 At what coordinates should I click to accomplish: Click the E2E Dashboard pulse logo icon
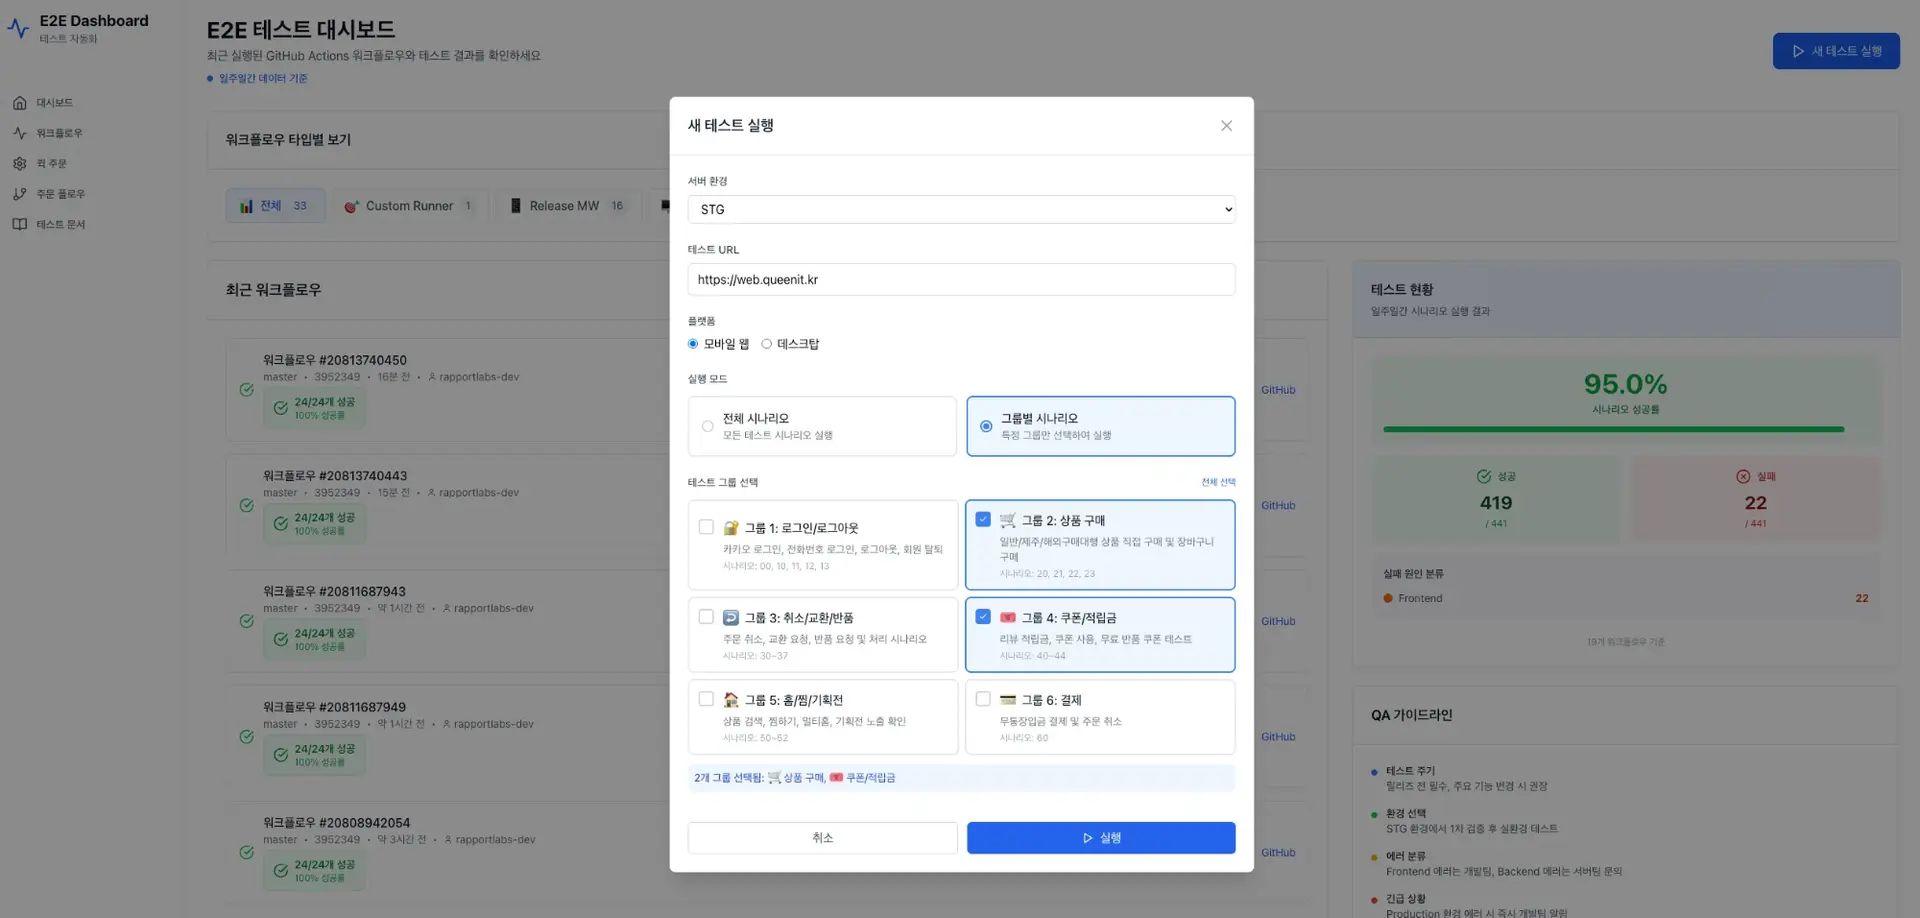tap(18, 29)
